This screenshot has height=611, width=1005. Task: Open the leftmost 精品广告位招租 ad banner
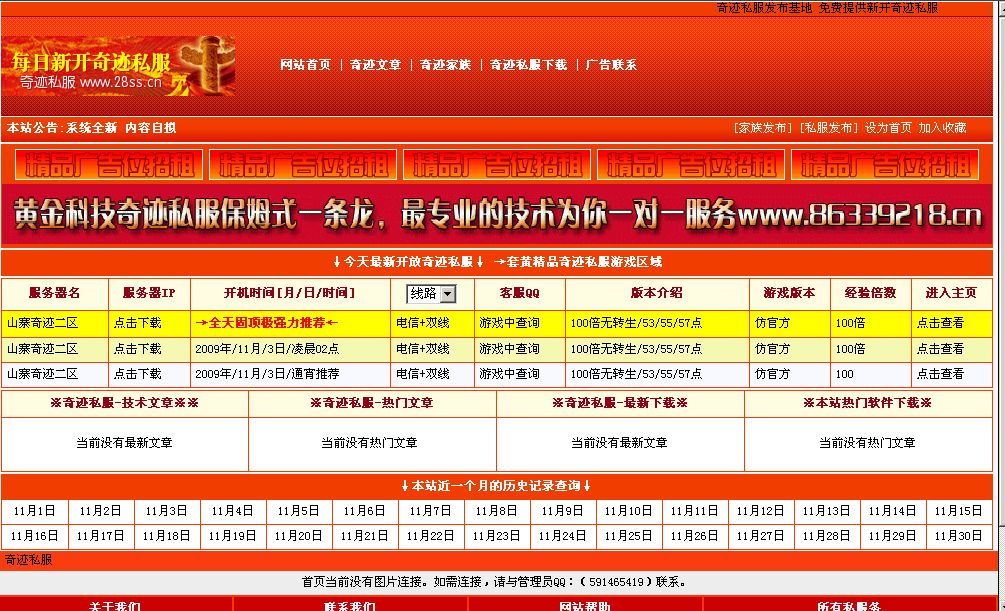[108, 164]
